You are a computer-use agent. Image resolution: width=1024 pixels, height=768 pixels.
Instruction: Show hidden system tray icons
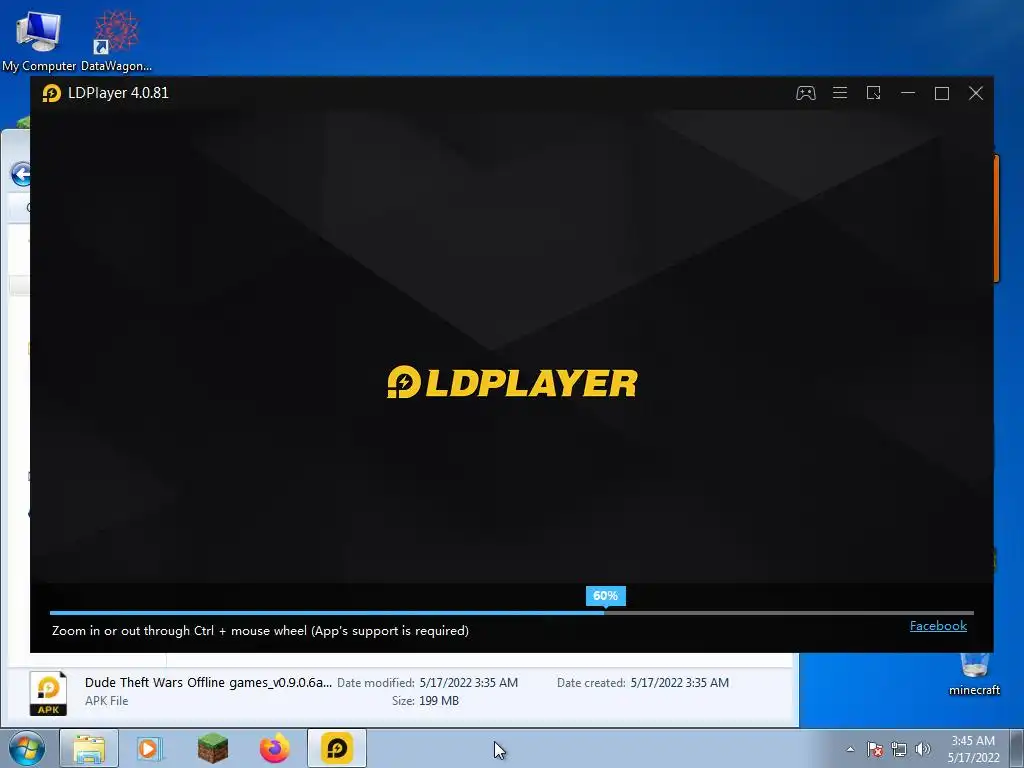850,749
